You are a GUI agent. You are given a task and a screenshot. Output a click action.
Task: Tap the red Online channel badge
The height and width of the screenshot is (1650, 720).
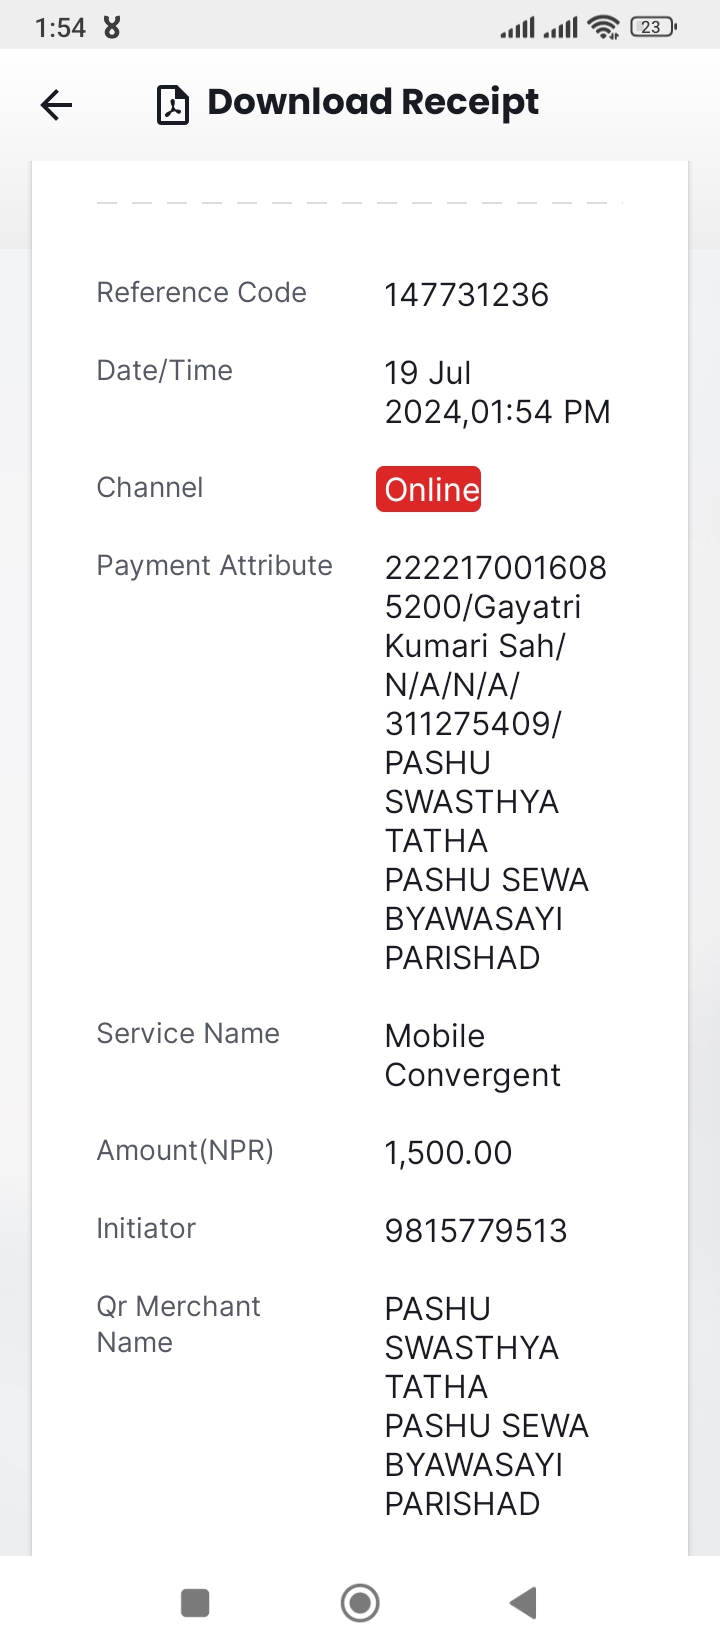(429, 489)
